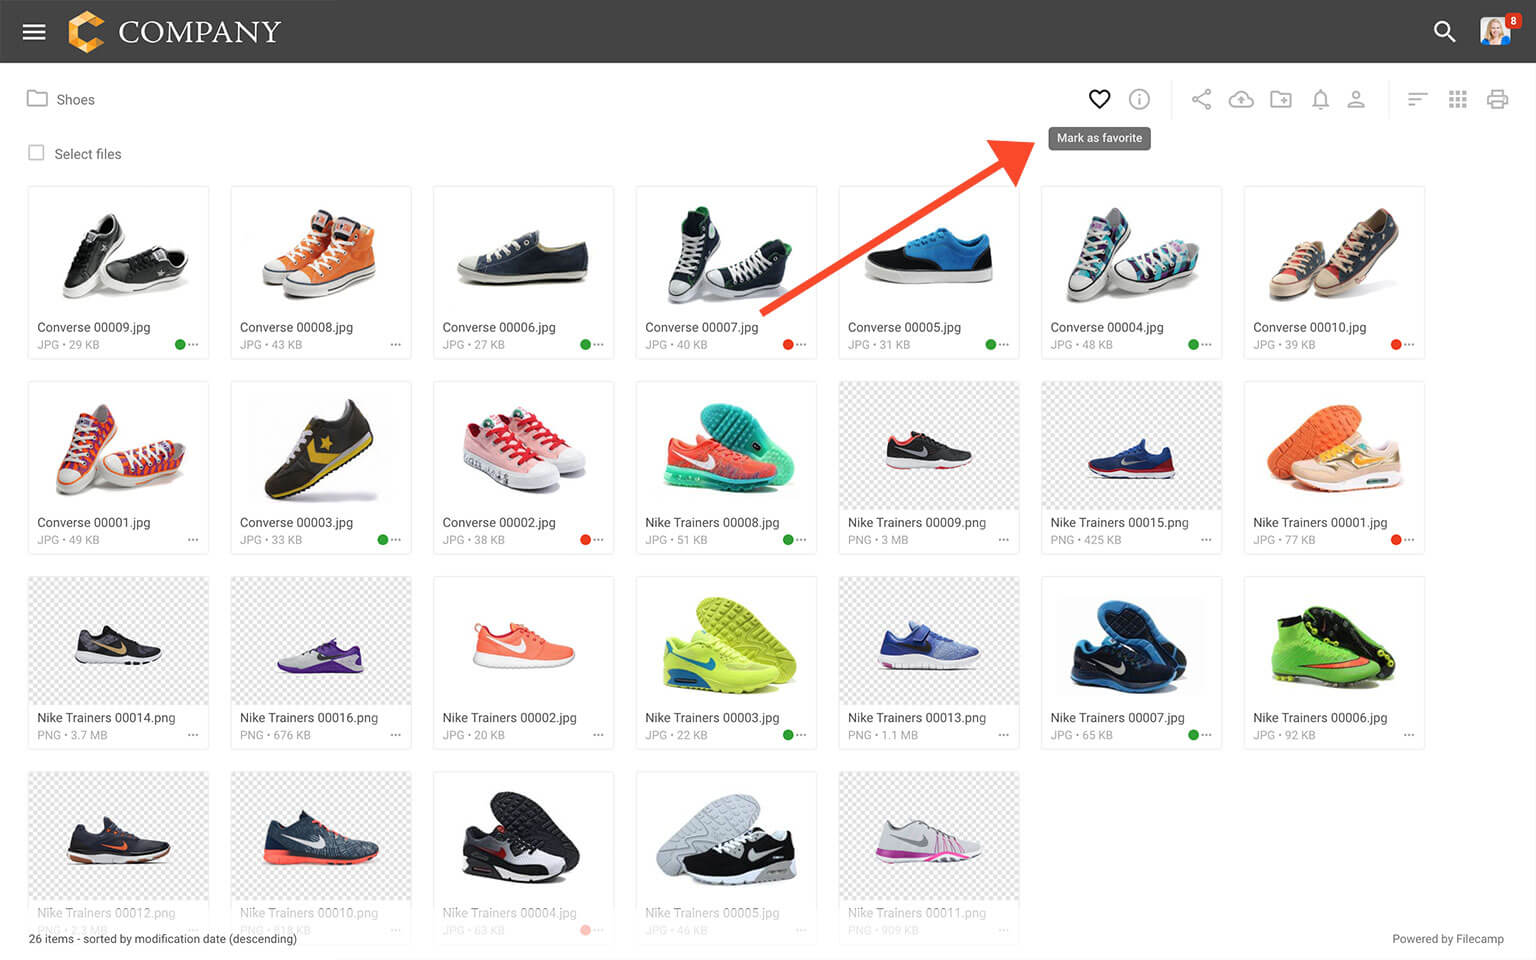Click the Shoes folder icon
Image resolution: width=1536 pixels, height=960 pixels.
click(x=37, y=98)
